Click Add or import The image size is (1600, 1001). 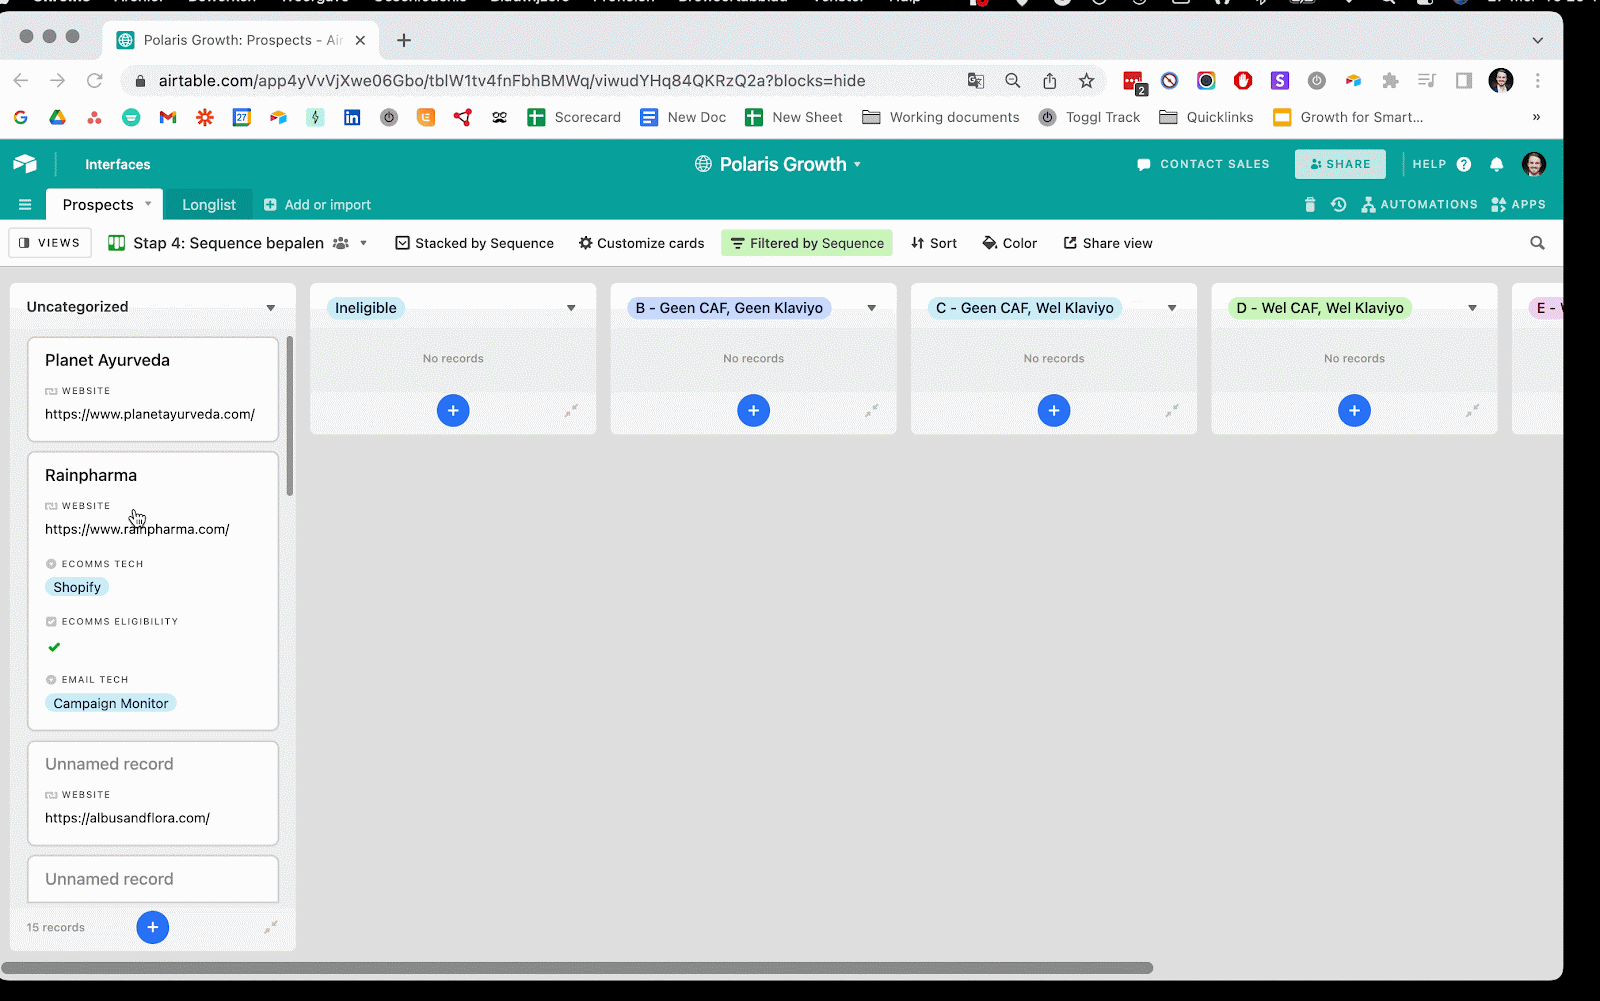(x=317, y=204)
